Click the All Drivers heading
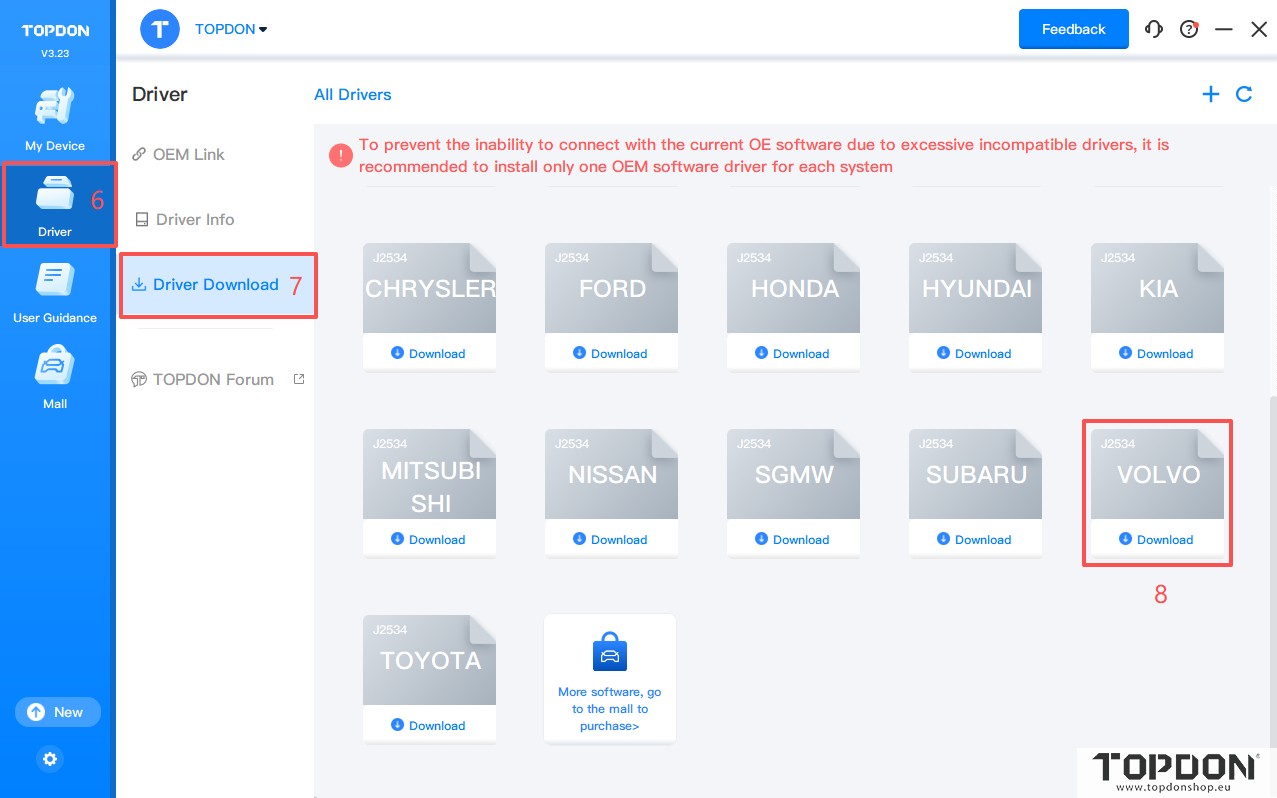This screenshot has width=1277, height=798. coord(353,95)
